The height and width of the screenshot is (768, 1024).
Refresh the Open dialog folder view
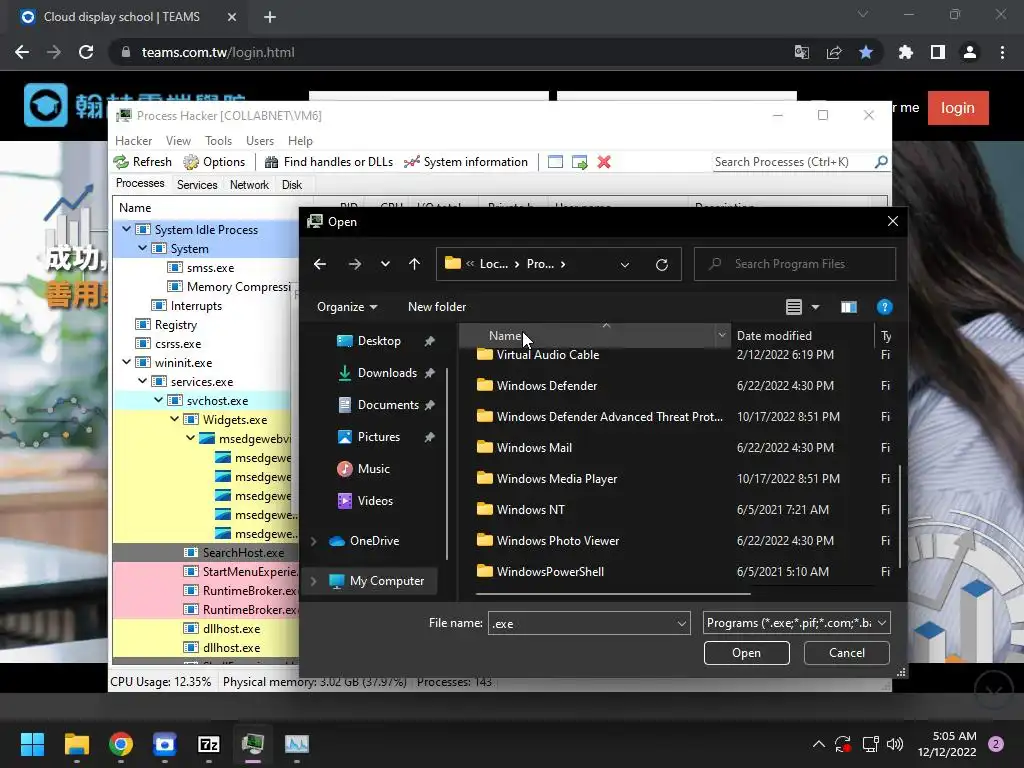[x=662, y=264]
